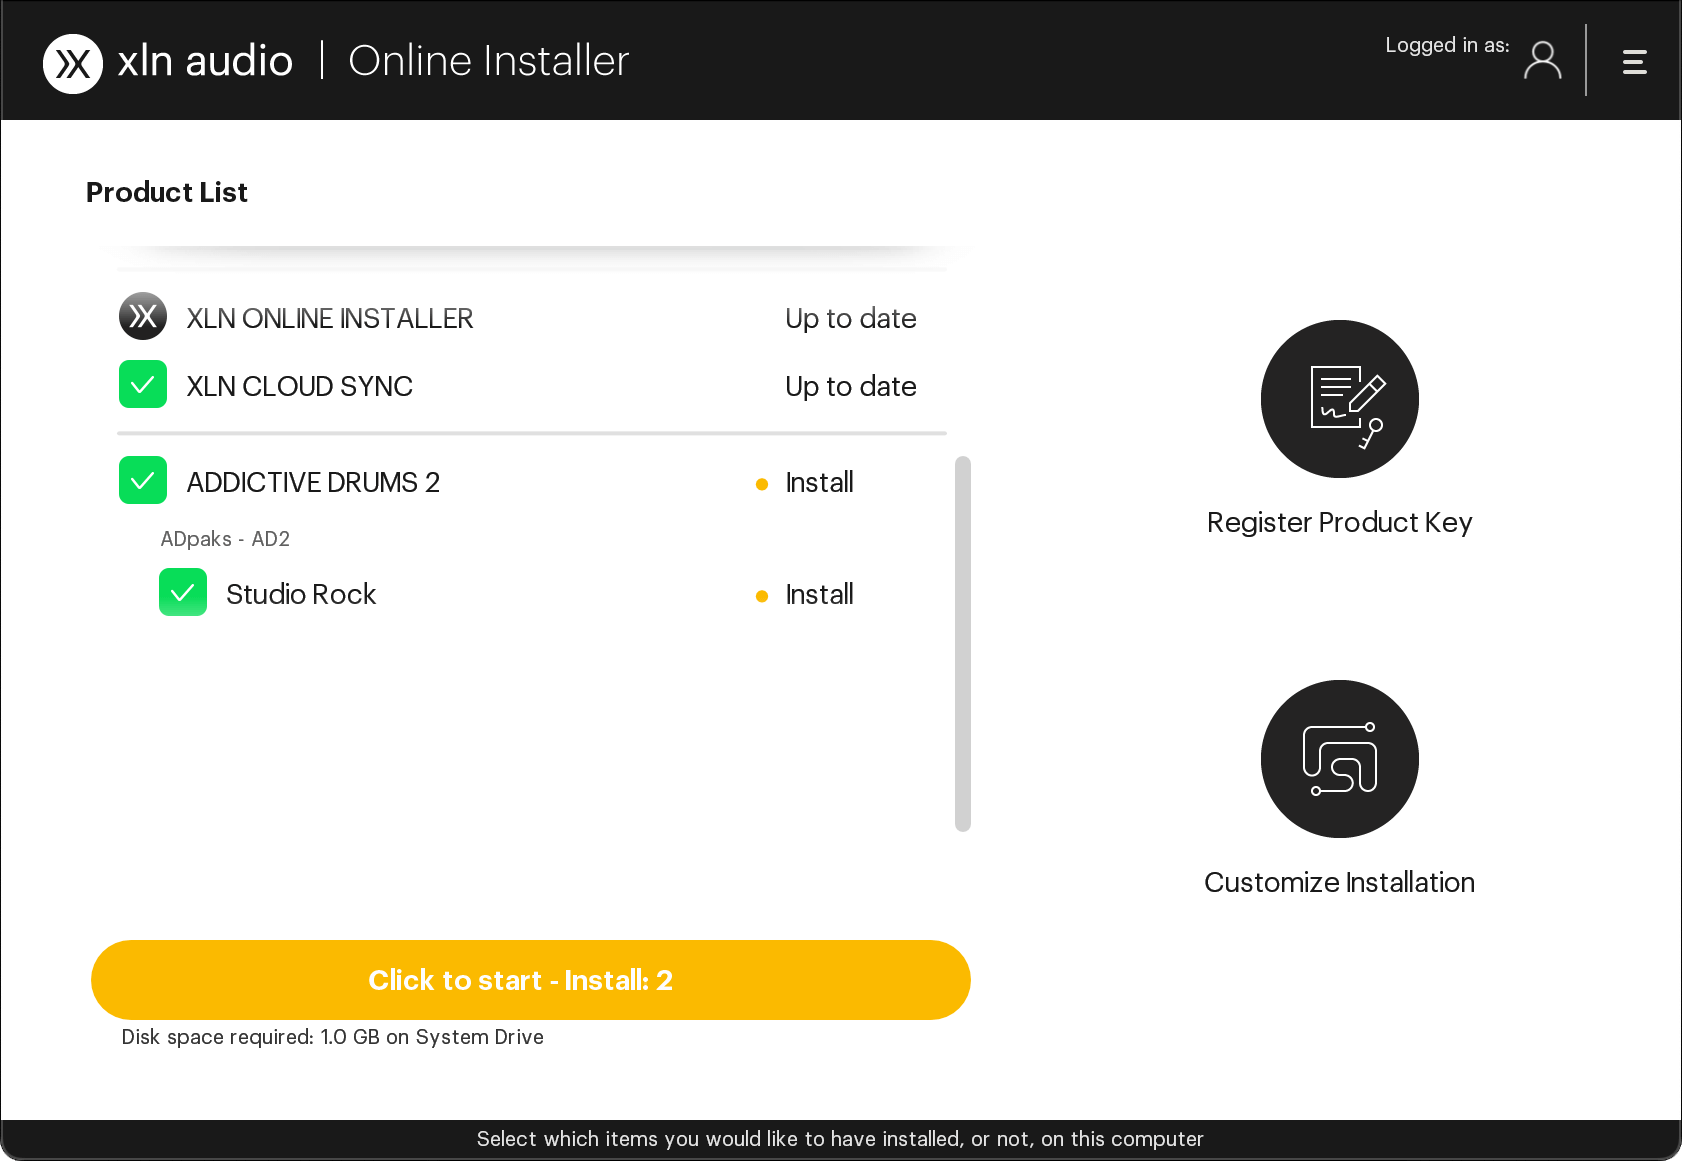Image resolution: width=1682 pixels, height=1161 pixels.
Task: Click the 'ADpaks - AD2' category label
Action: (225, 539)
